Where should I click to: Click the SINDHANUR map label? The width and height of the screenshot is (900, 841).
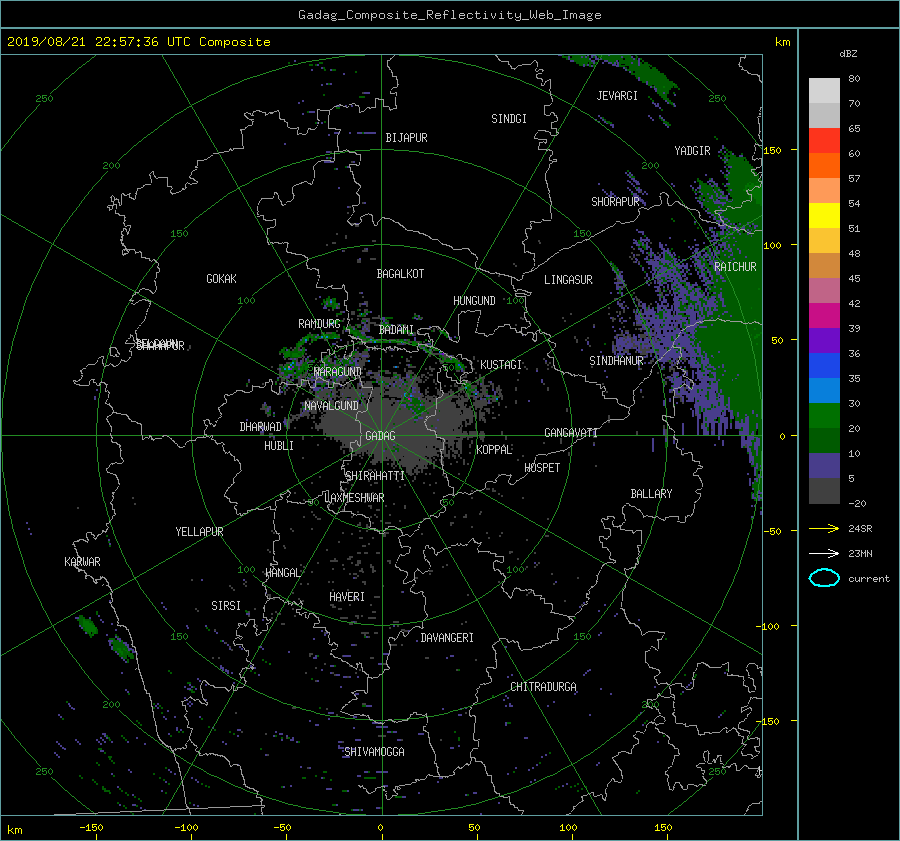616,361
